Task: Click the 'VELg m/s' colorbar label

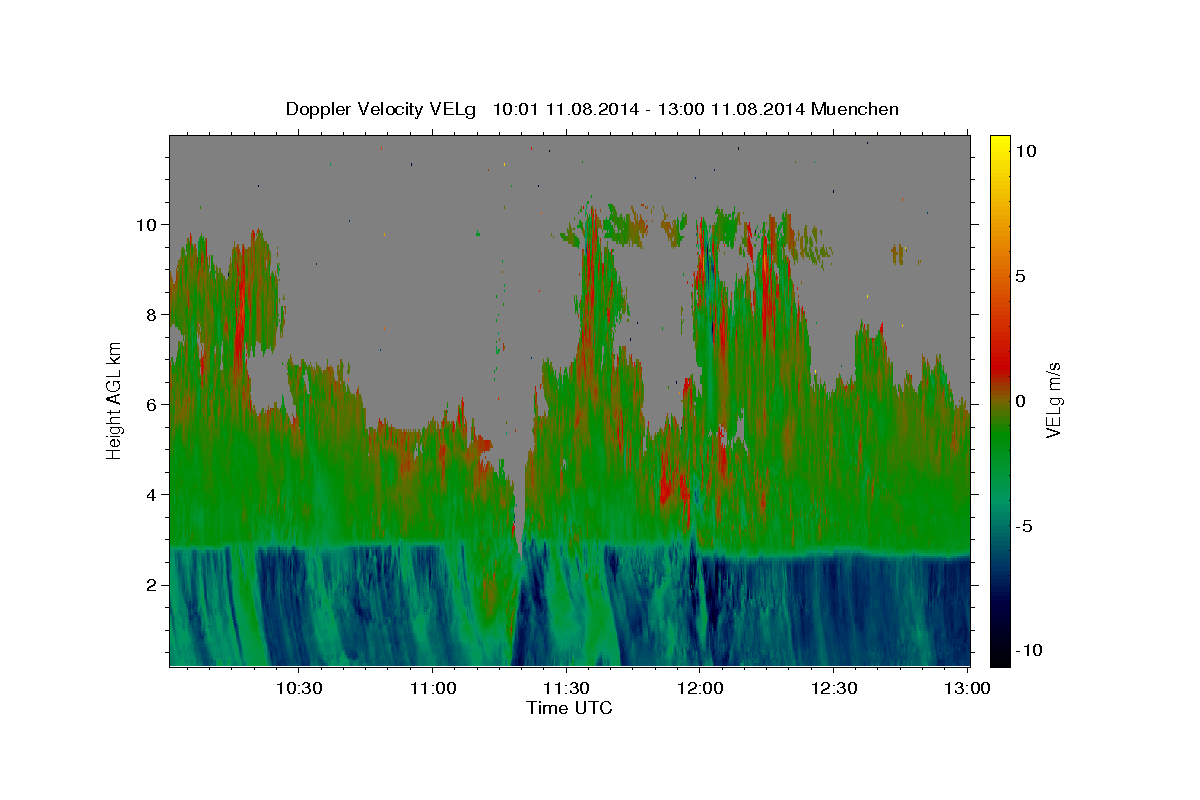Action: pos(1054,400)
